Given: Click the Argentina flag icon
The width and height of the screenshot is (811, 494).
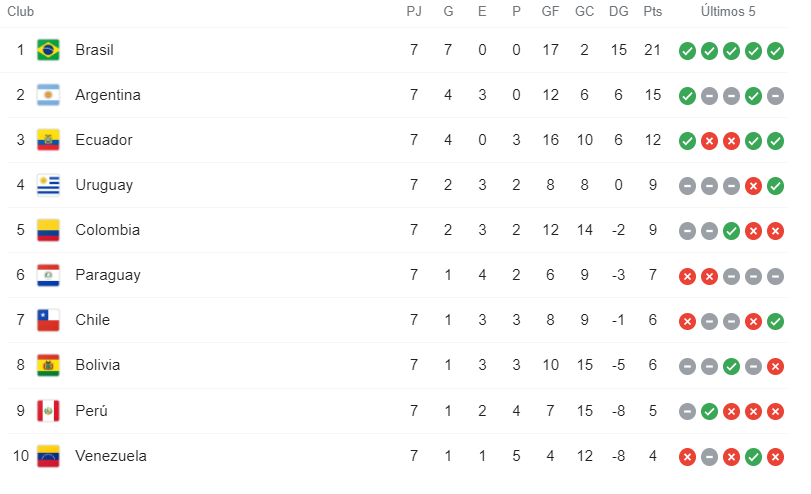Looking at the screenshot, I should pyautogui.click(x=48, y=95).
